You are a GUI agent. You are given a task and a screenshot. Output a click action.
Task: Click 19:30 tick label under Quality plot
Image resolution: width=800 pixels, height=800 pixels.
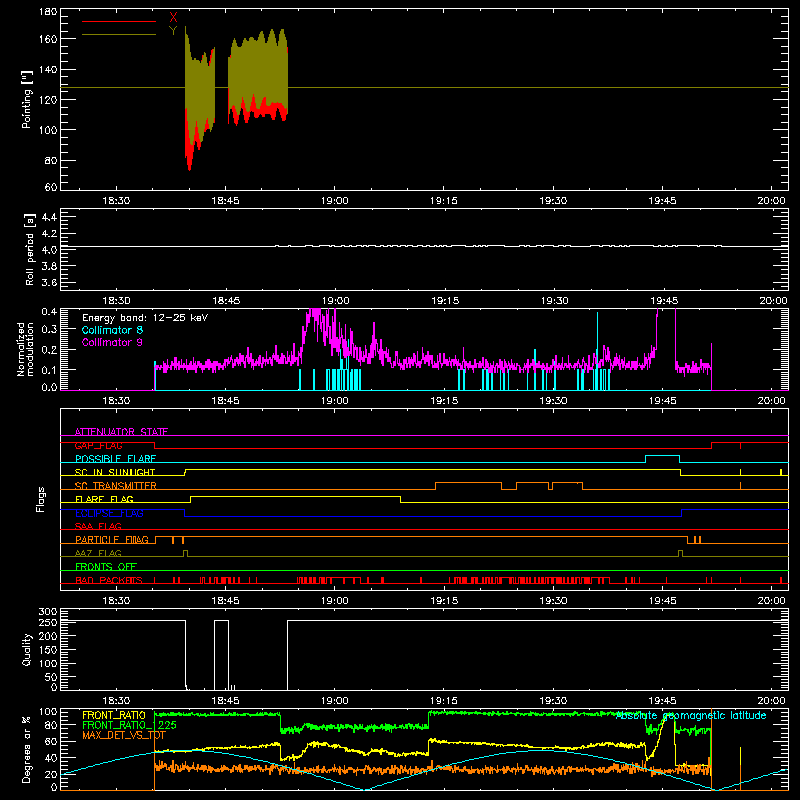(553, 701)
